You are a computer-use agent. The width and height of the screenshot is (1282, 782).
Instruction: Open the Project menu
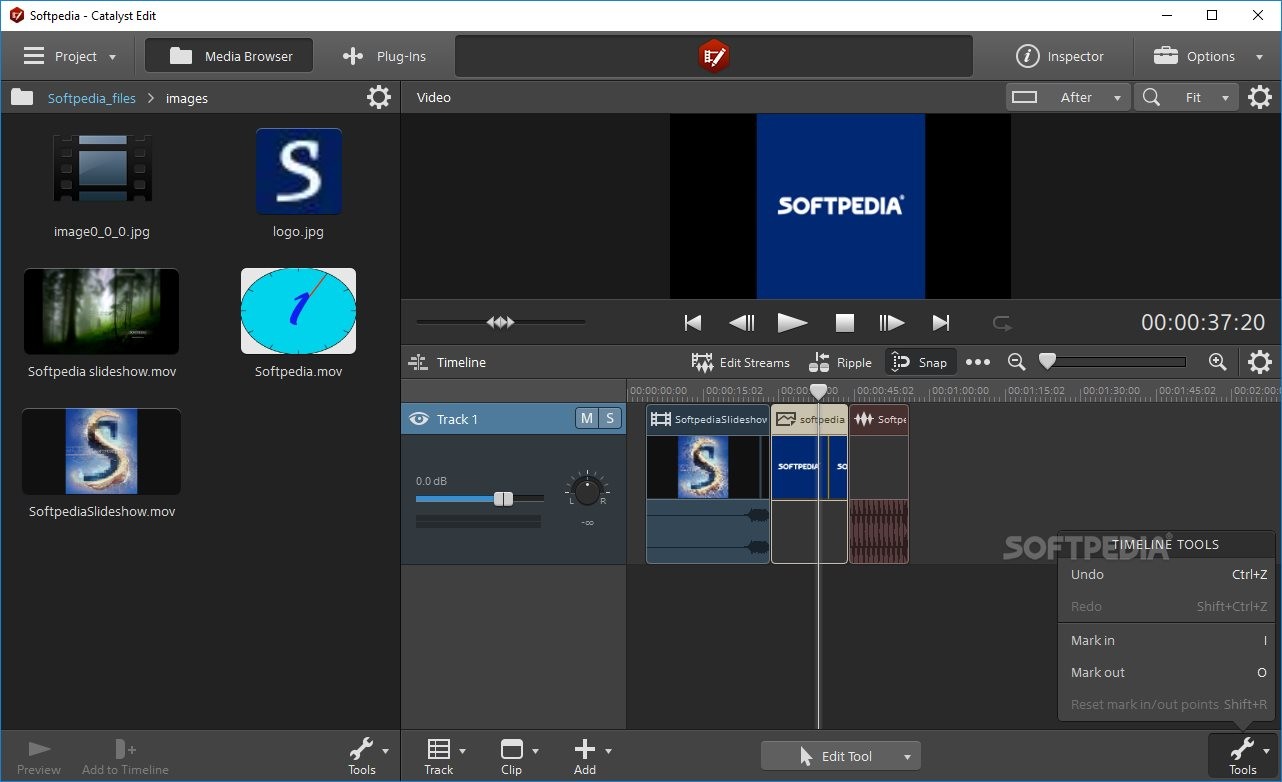[70, 56]
